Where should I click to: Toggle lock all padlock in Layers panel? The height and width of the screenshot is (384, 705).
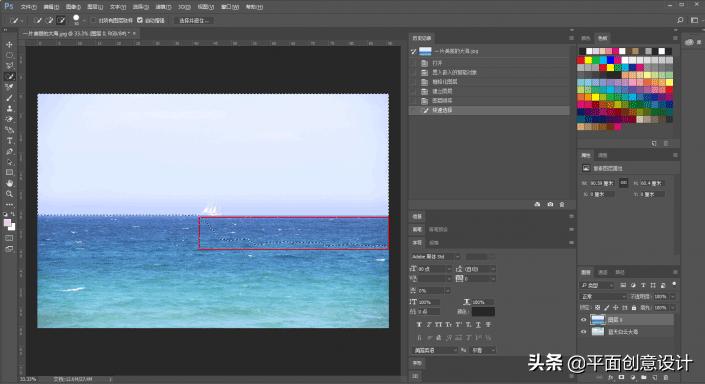(x=634, y=308)
